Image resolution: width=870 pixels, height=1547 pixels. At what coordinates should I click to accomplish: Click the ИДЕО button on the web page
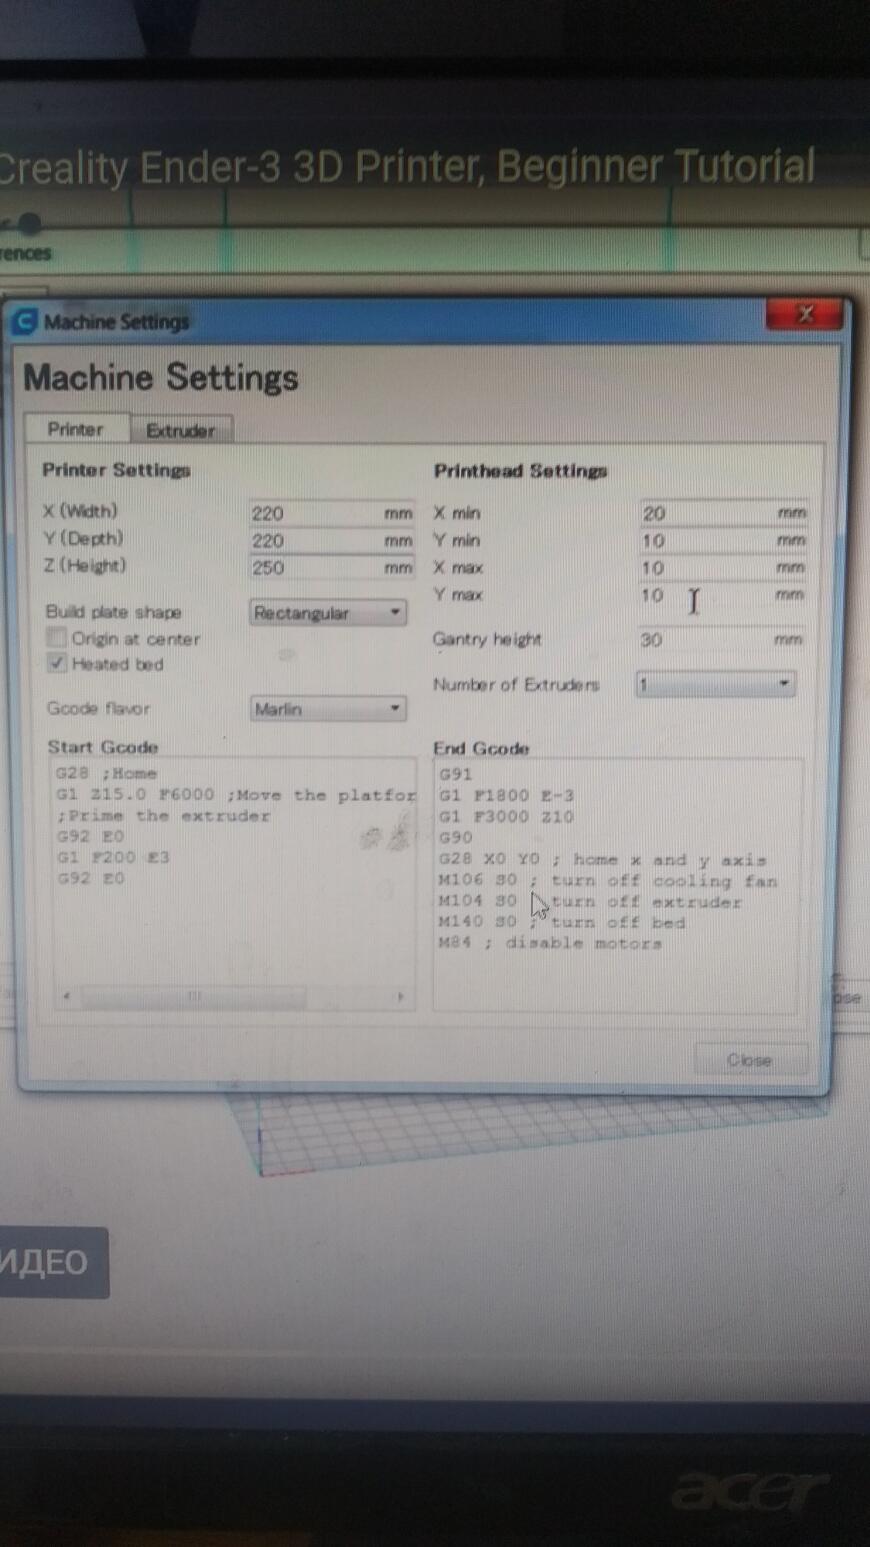pyautogui.click(x=48, y=1262)
